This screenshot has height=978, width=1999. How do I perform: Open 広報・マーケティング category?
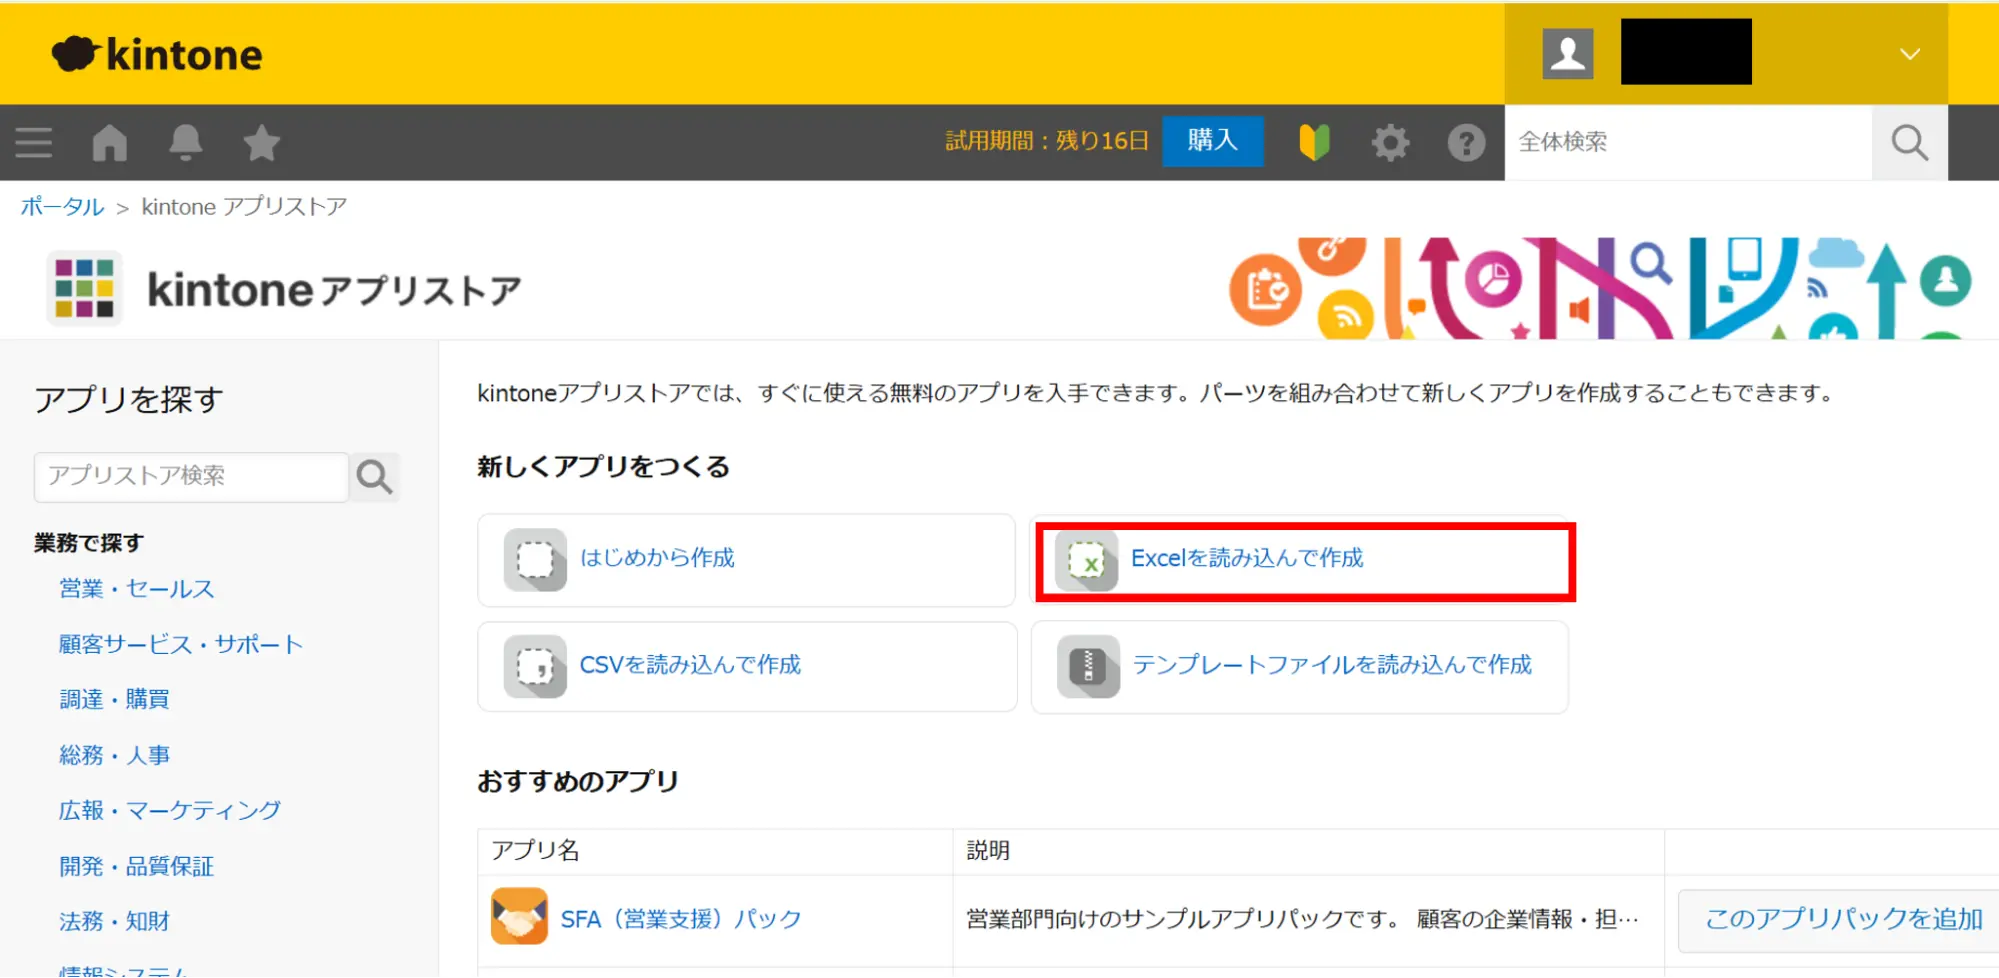pyautogui.click(x=170, y=810)
